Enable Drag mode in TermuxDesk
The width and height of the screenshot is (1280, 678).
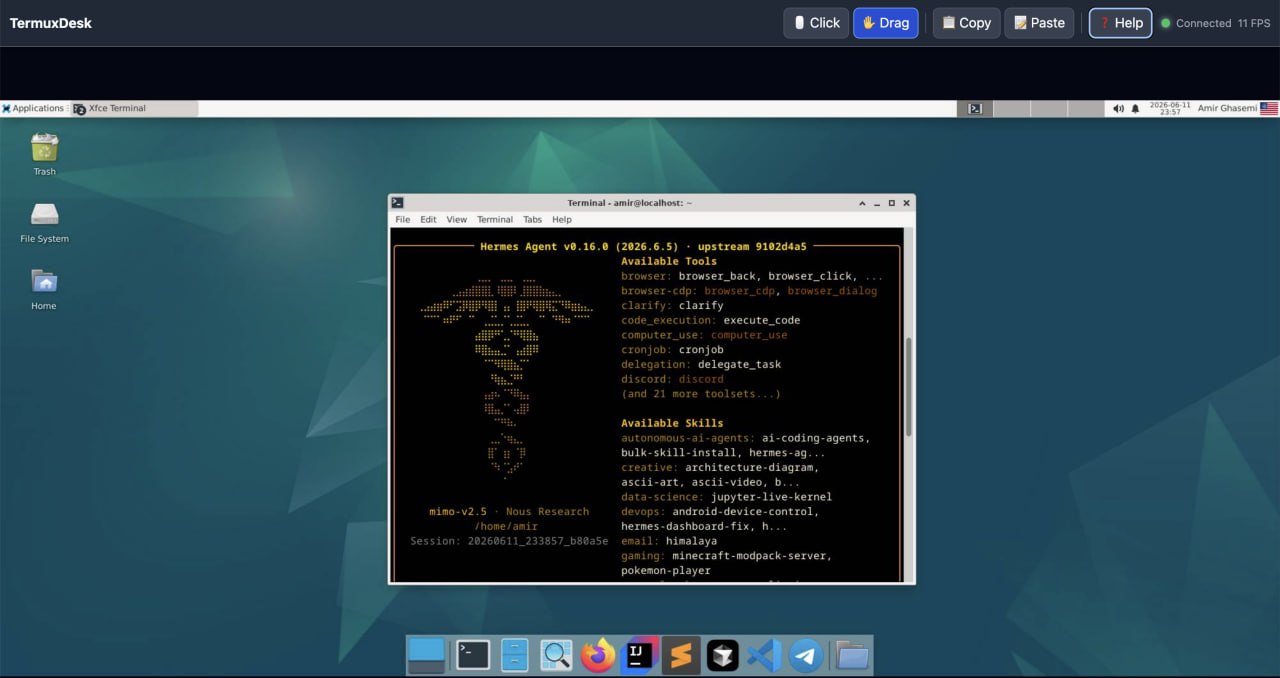click(x=885, y=23)
